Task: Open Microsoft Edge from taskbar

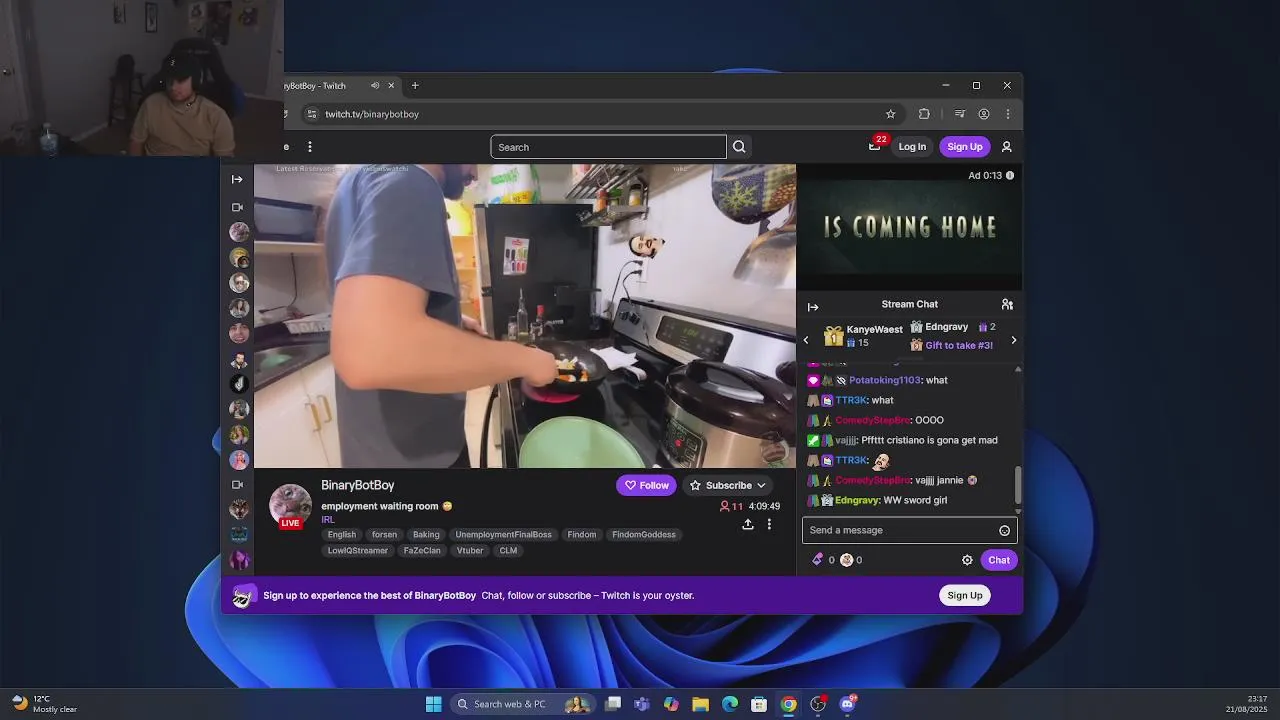Action: (x=730, y=704)
